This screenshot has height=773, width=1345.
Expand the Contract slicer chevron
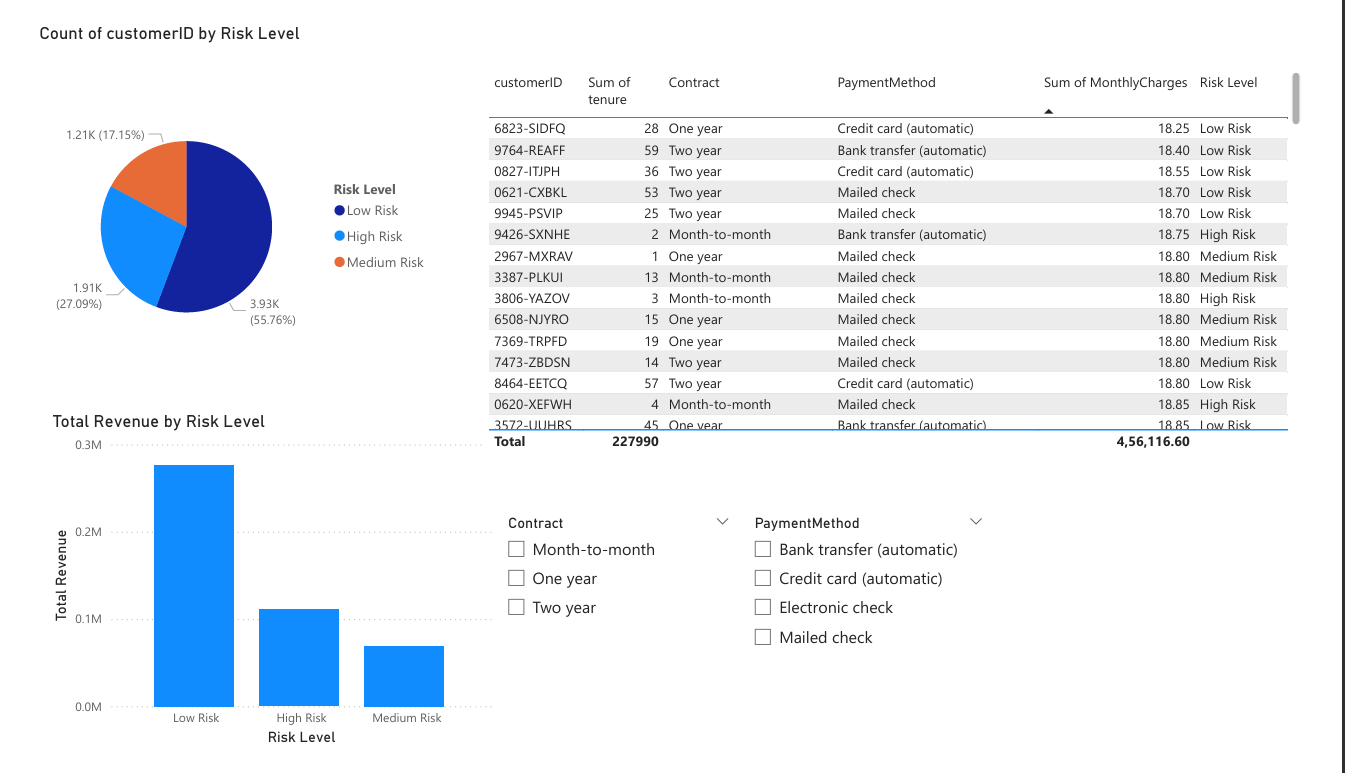click(723, 522)
